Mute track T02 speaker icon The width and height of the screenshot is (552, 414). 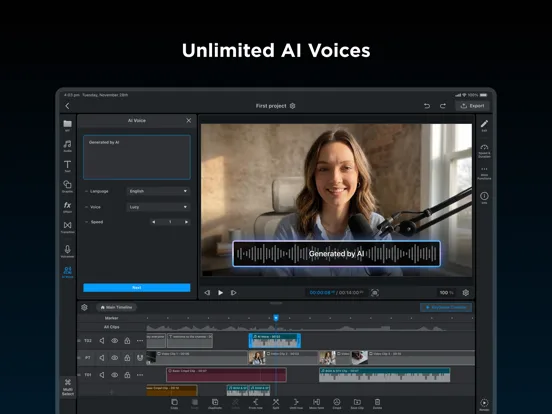102,340
